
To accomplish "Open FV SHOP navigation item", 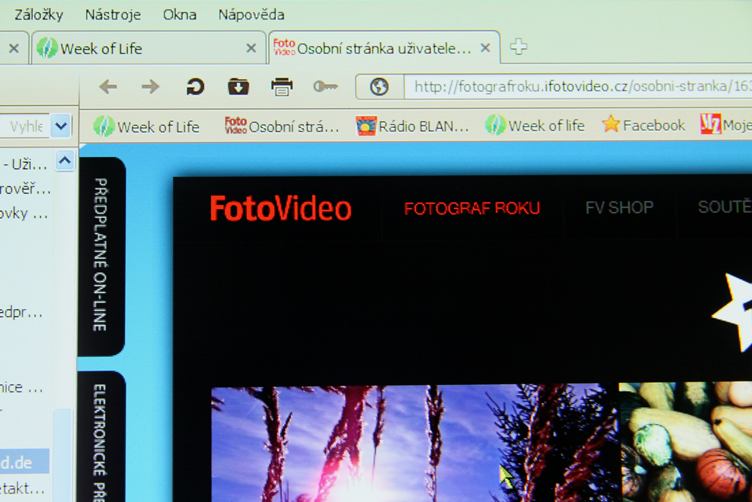I will [x=619, y=207].
